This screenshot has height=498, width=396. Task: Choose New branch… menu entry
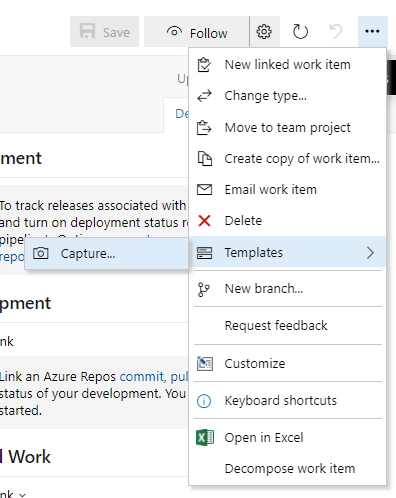click(x=287, y=289)
